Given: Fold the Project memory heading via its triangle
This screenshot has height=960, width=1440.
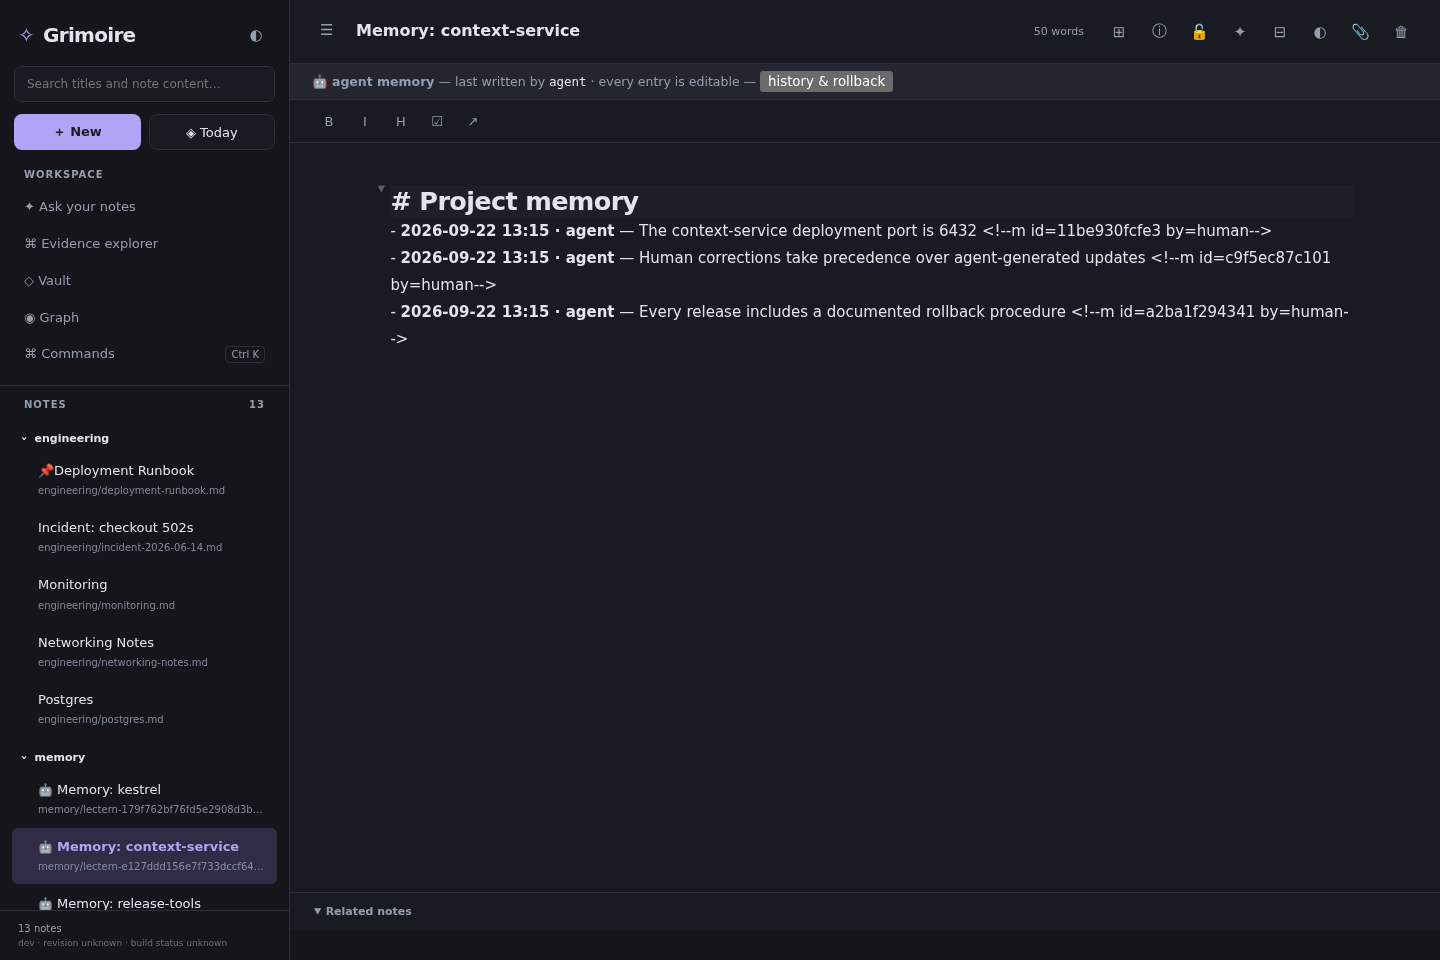Looking at the screenshot, I should (x=381, y=188).
